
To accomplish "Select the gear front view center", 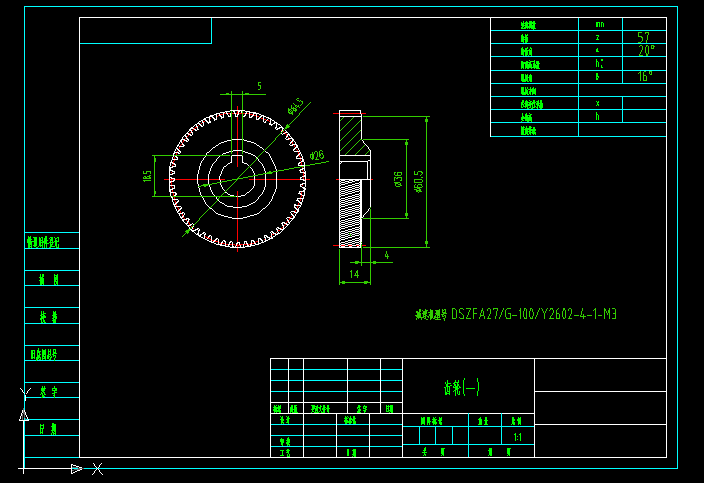I will point(239,178).
